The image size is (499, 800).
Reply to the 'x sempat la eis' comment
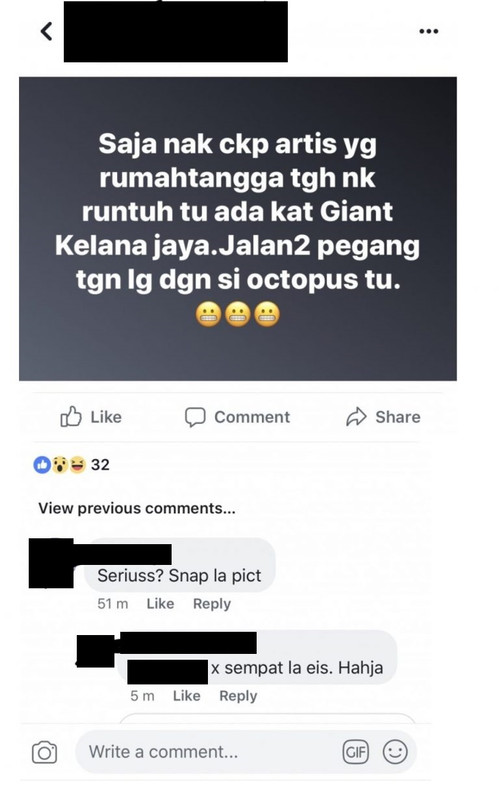238,696
